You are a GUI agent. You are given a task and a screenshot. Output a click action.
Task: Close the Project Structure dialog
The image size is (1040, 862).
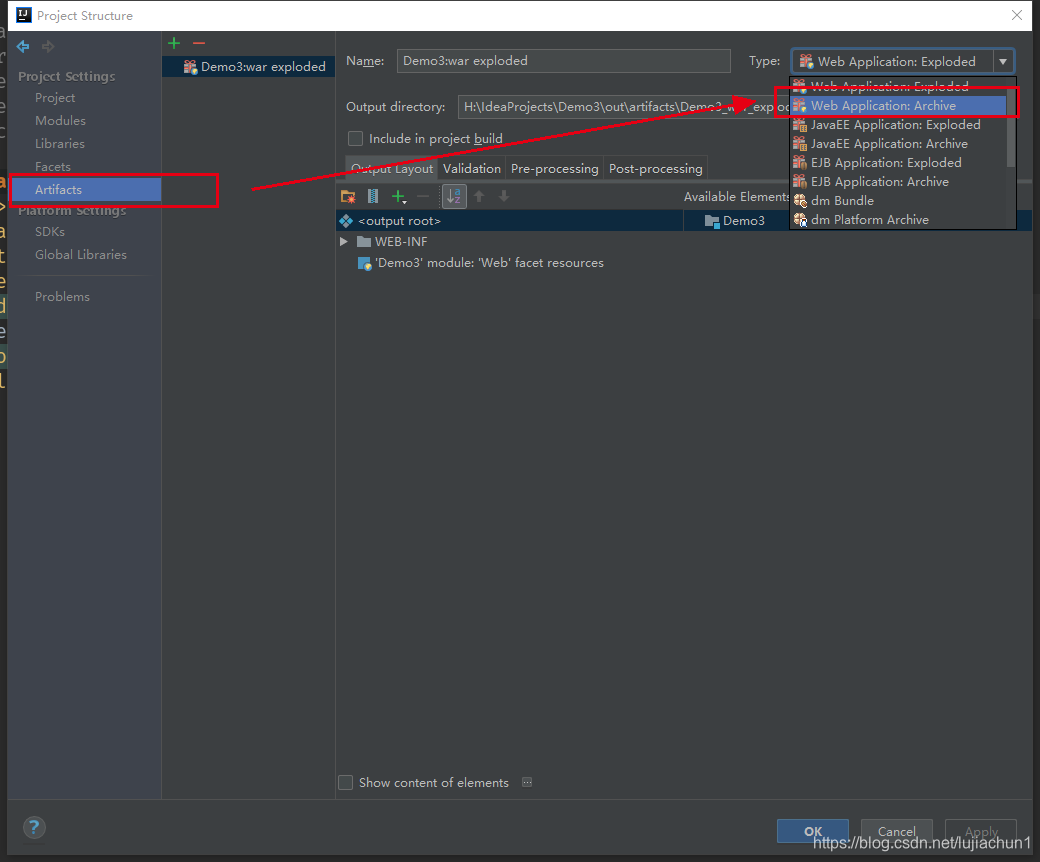[1017, 15]
